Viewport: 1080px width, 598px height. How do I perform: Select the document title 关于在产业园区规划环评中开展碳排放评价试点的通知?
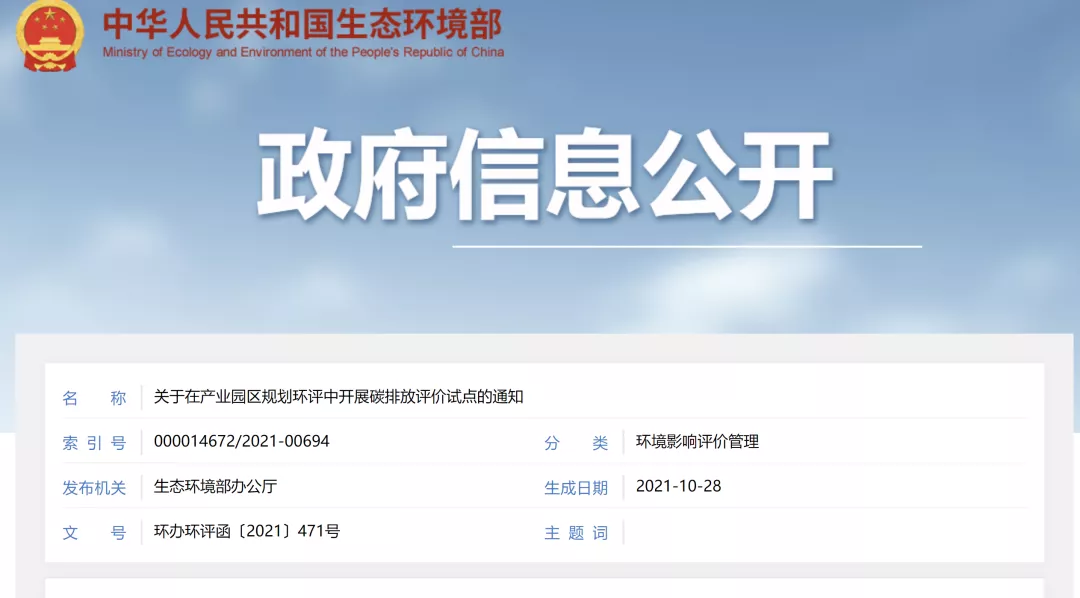[338, 397]
